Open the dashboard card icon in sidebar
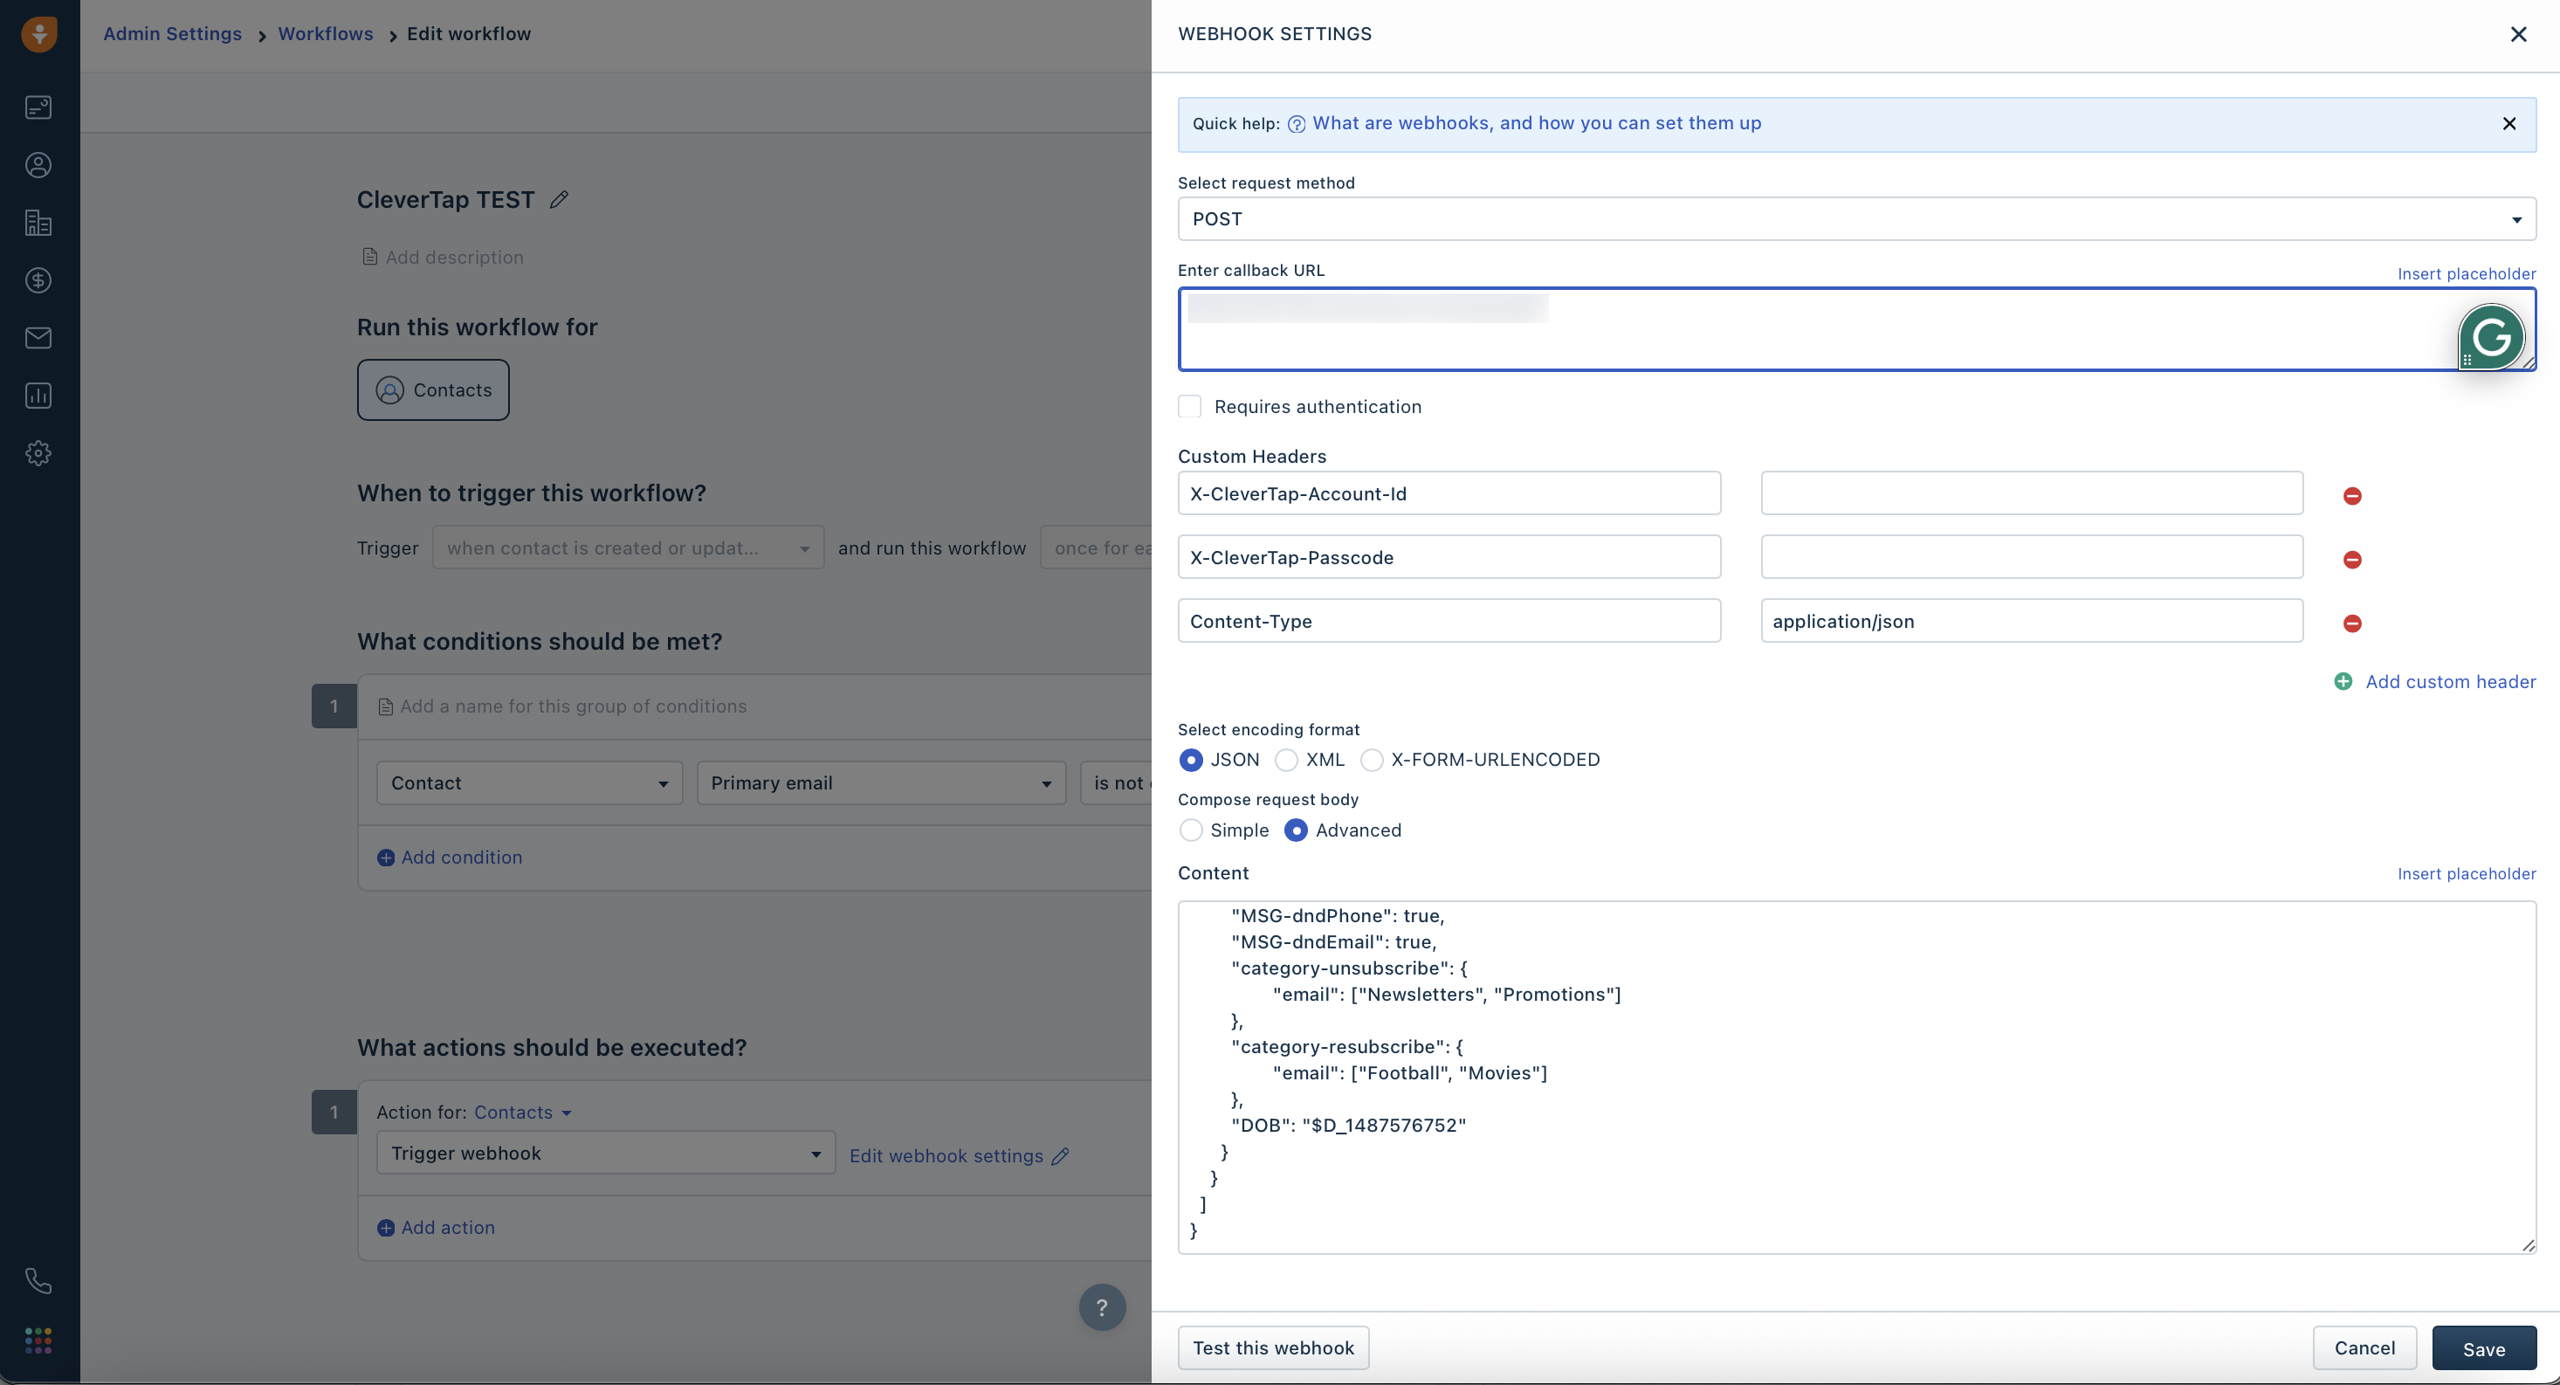This screenshot has height=1385, width=2560. click(38, 107)
